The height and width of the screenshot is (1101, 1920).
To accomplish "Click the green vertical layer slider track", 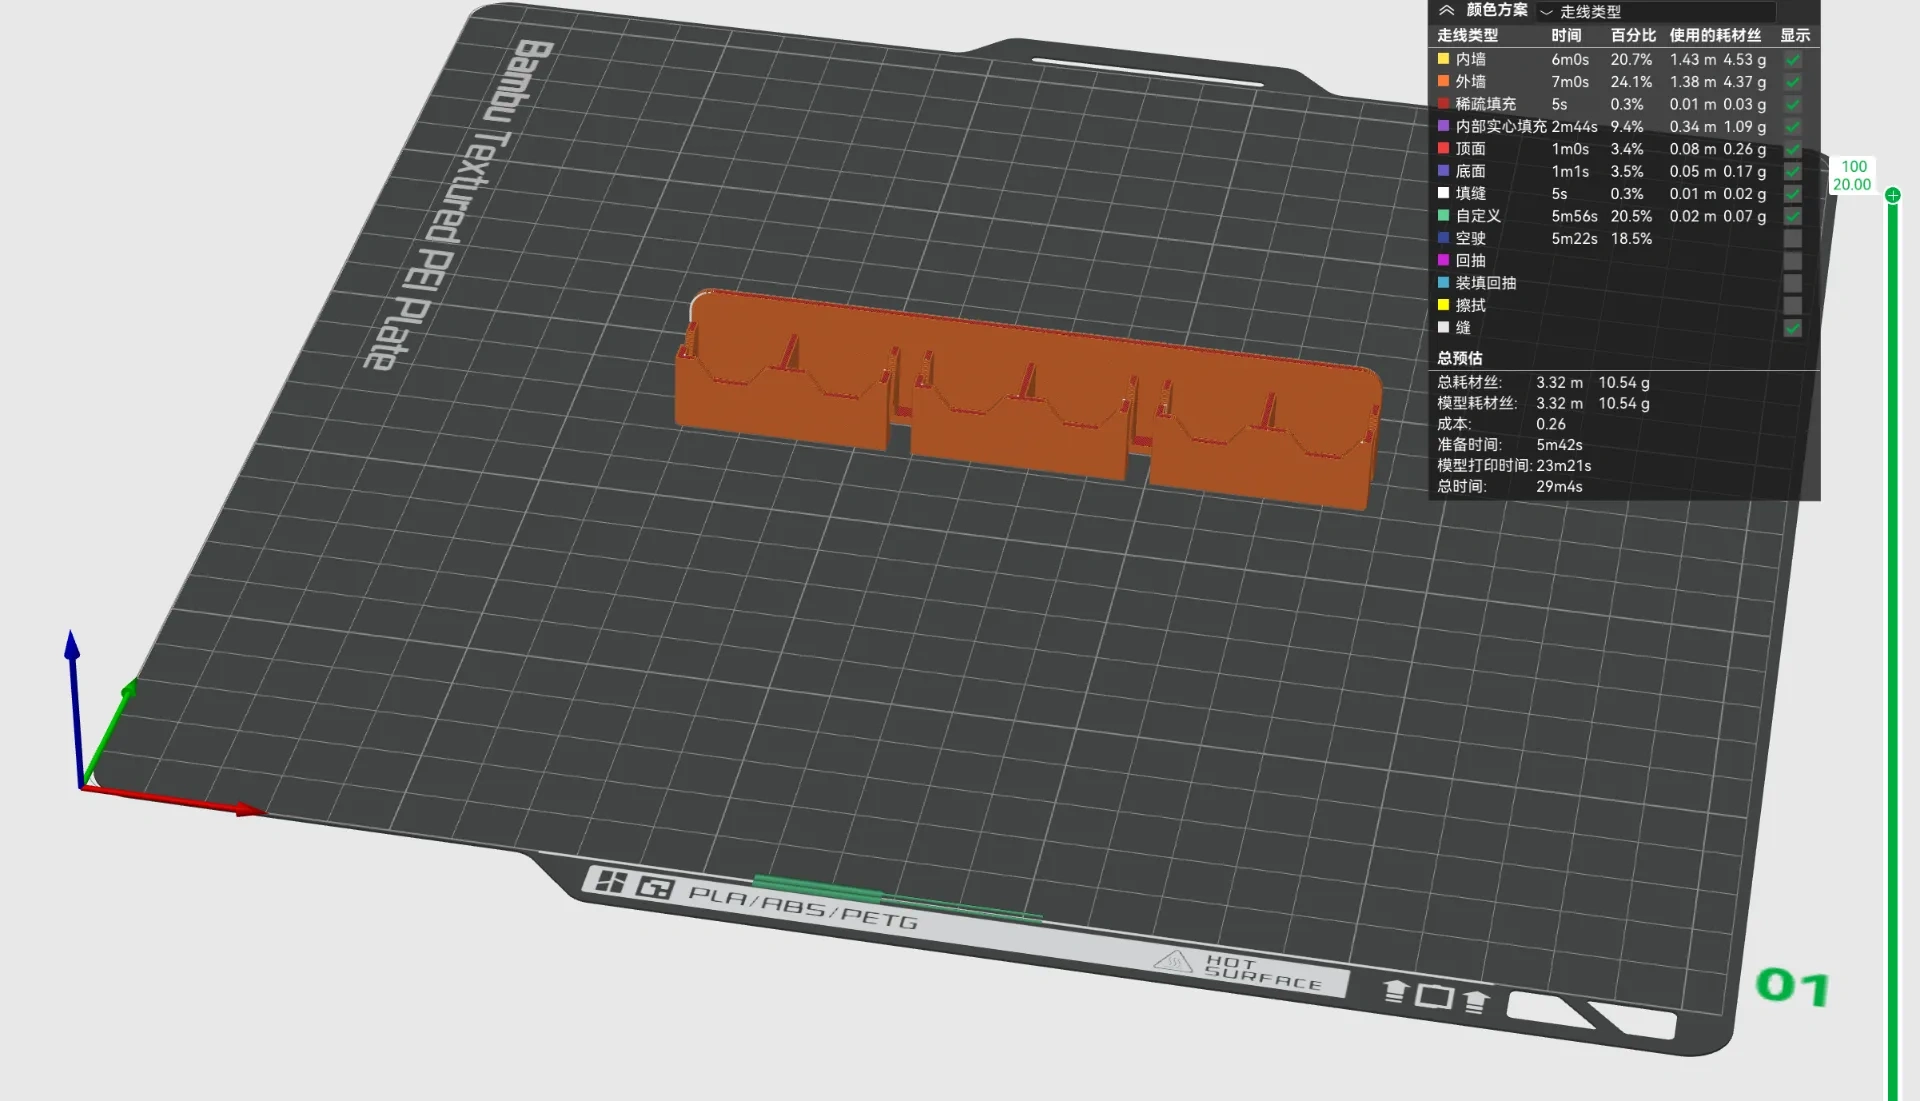I will click(x=1892, y=650).
